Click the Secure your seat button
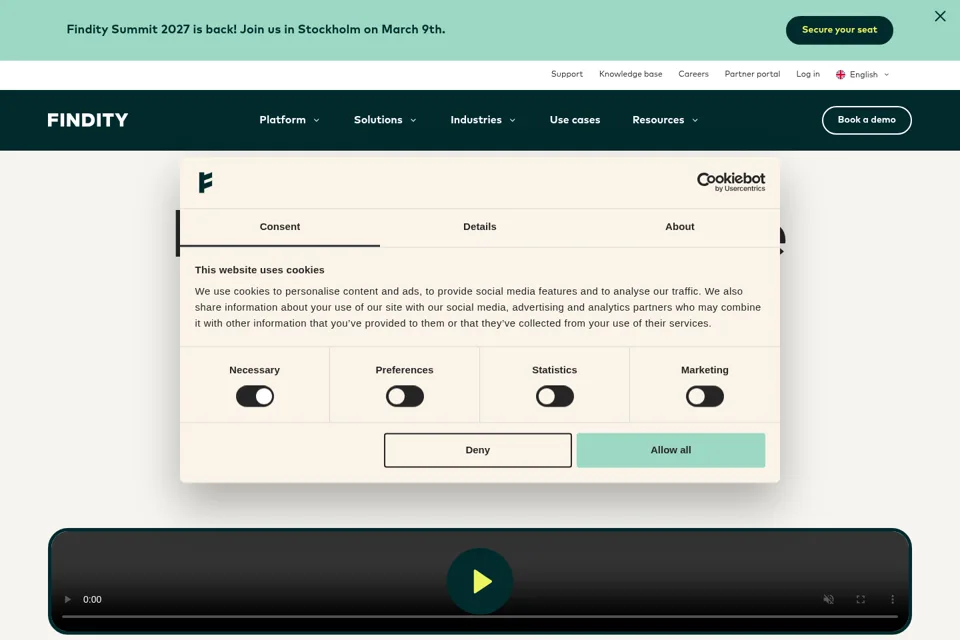This screenshot has width=960, height=640. [839, 30]
